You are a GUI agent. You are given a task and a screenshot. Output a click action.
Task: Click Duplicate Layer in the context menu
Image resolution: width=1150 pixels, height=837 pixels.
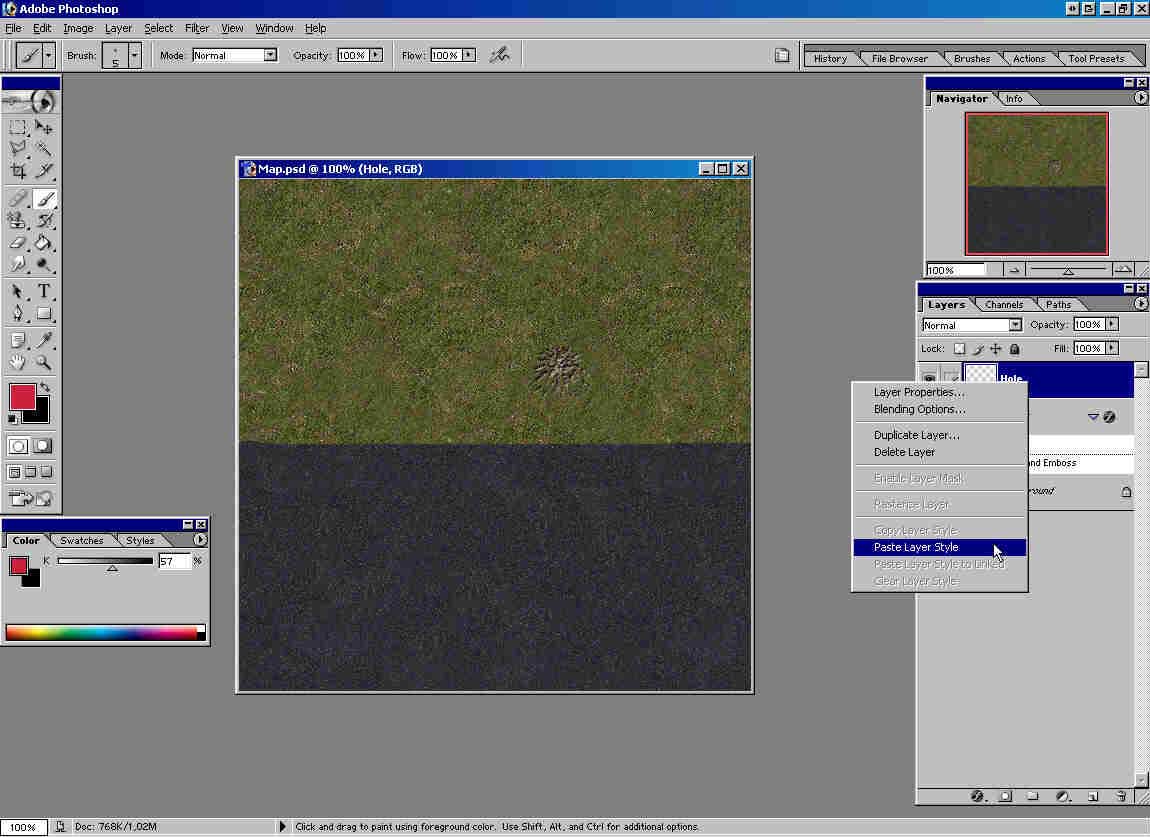point(916,435)
